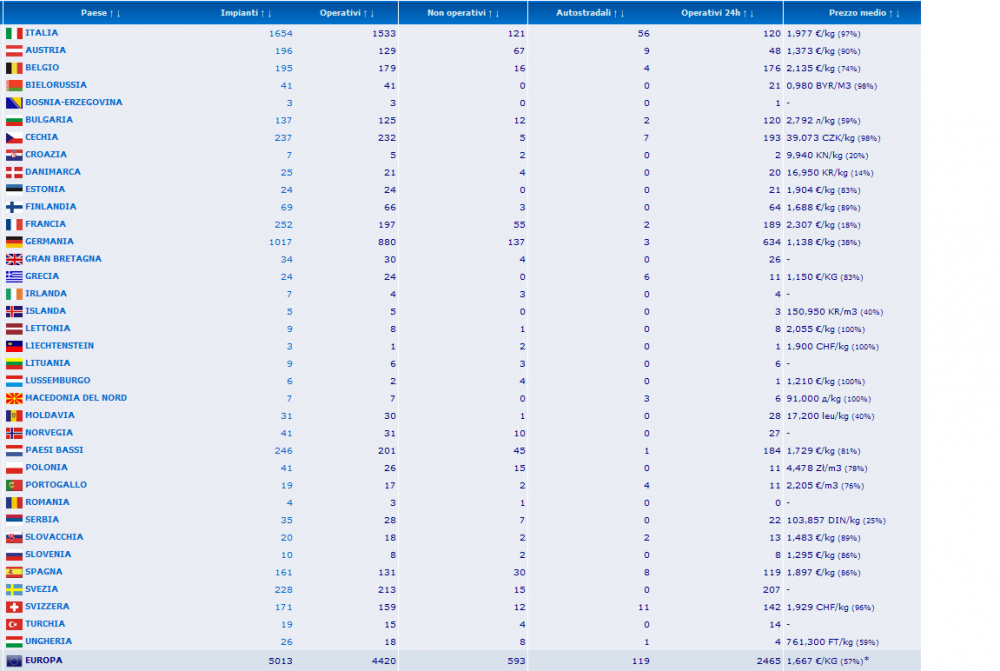Viewport: 1000px width, 671px height.
Task: Sort Paese column descending with down arrow
Action: pyautogui.click(x=119, y=13)
